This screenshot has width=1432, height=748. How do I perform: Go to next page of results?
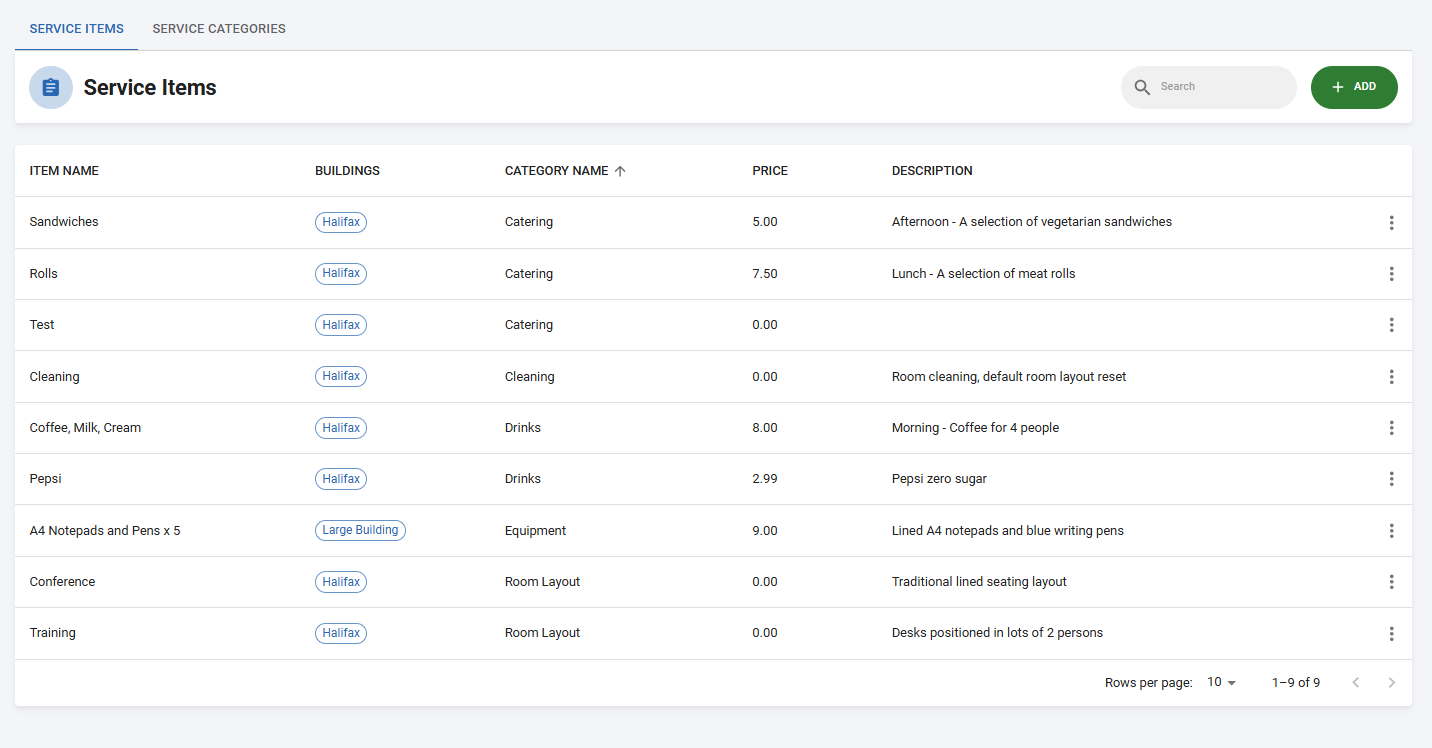pyautogui.click(x=1391, y=683)
